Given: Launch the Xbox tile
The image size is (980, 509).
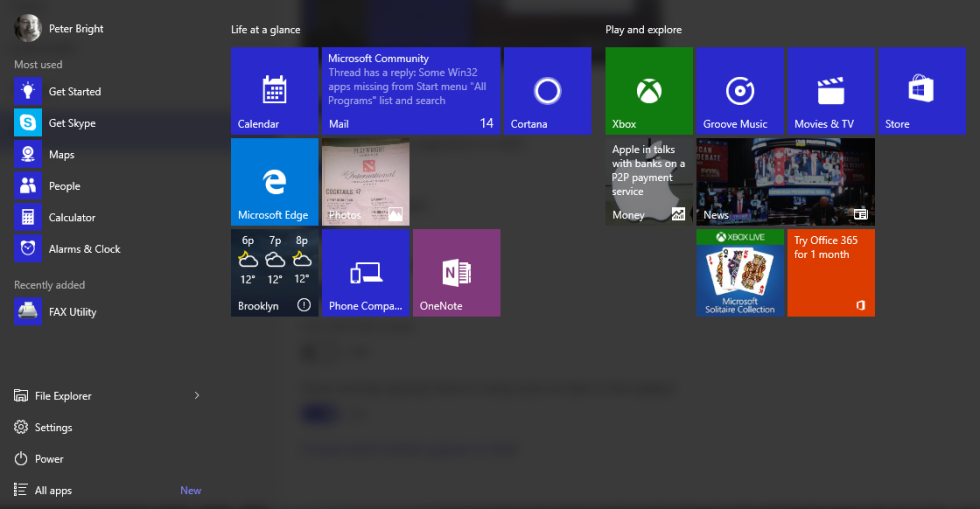Looking at the screenshot, I should (x=649, y=91).
